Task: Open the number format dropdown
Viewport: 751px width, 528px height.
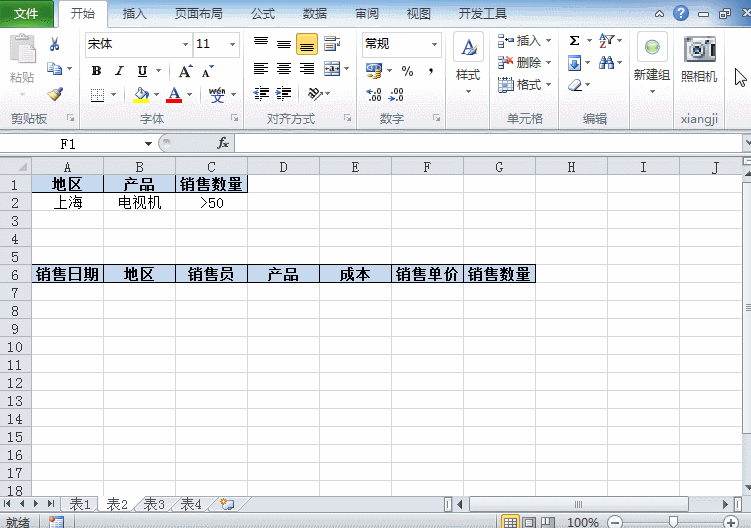Action: point(434,45)
